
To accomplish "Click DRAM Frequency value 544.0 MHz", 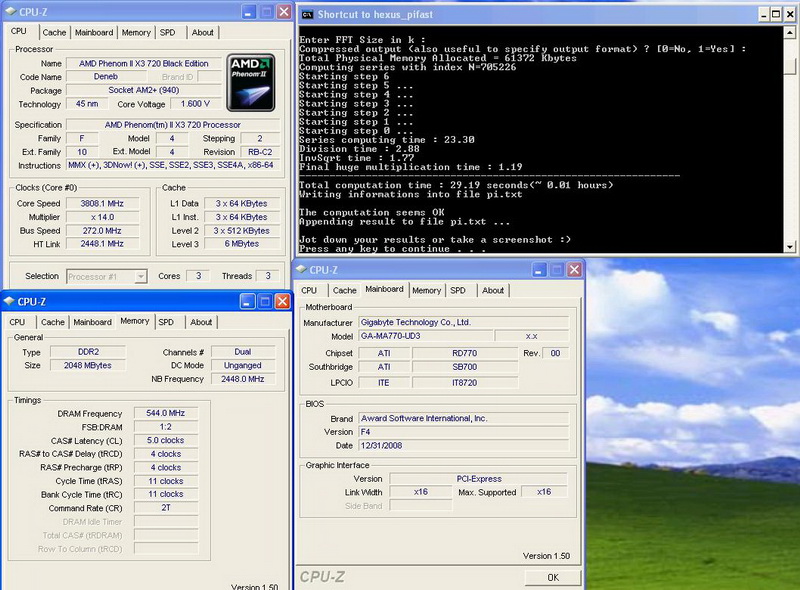I will pos(166,413).
